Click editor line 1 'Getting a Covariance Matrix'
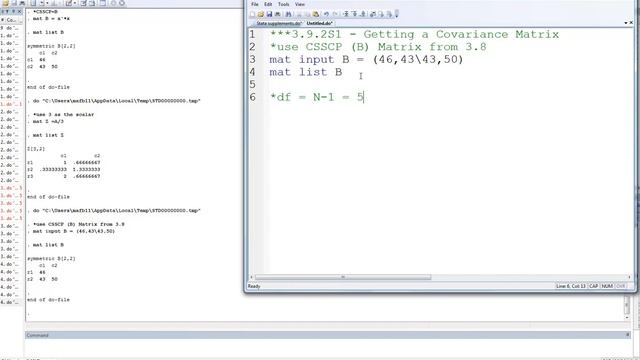 tap(461, 34)
